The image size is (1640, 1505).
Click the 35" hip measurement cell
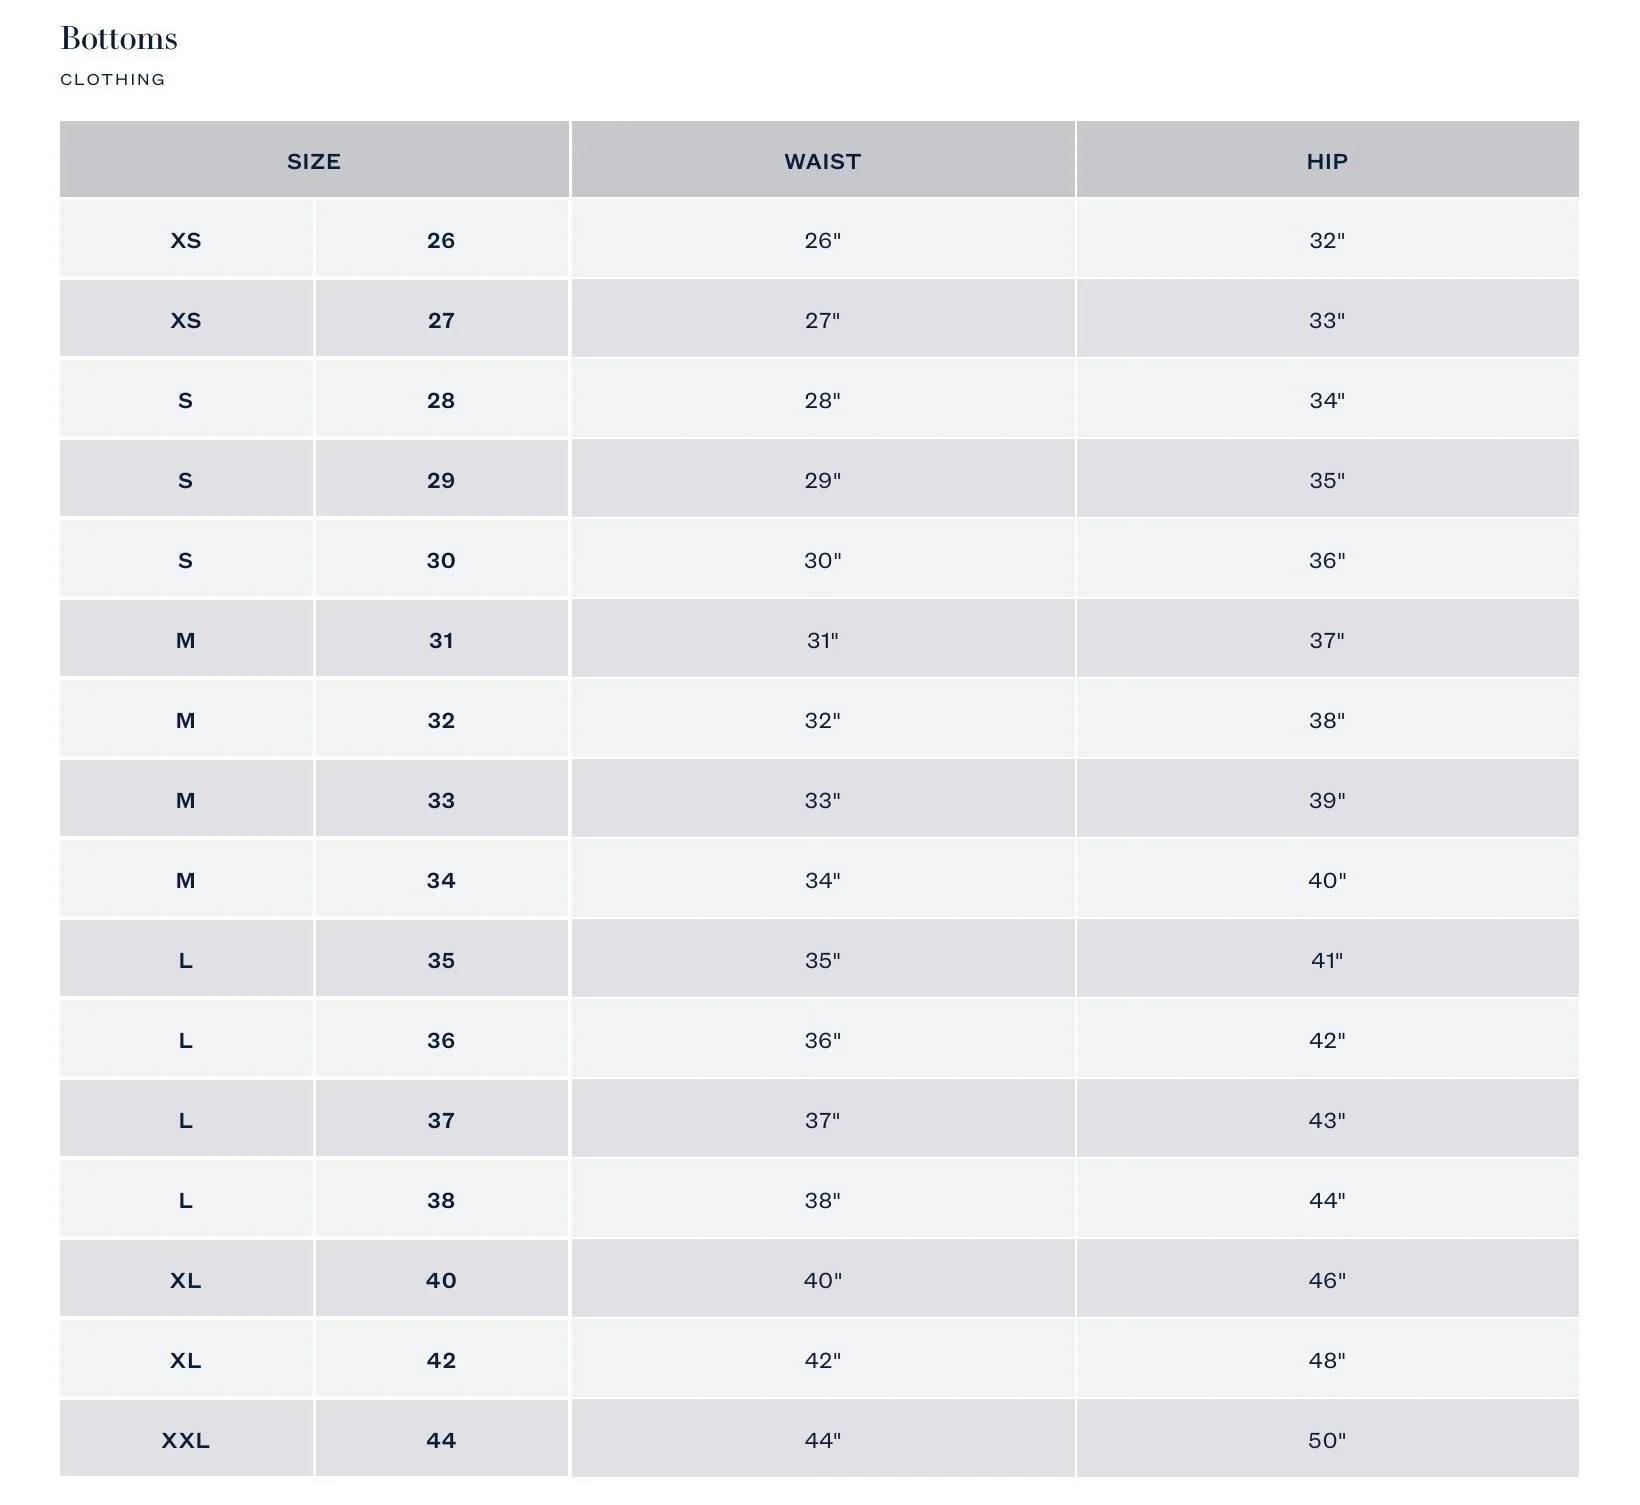click(1328, 479)
